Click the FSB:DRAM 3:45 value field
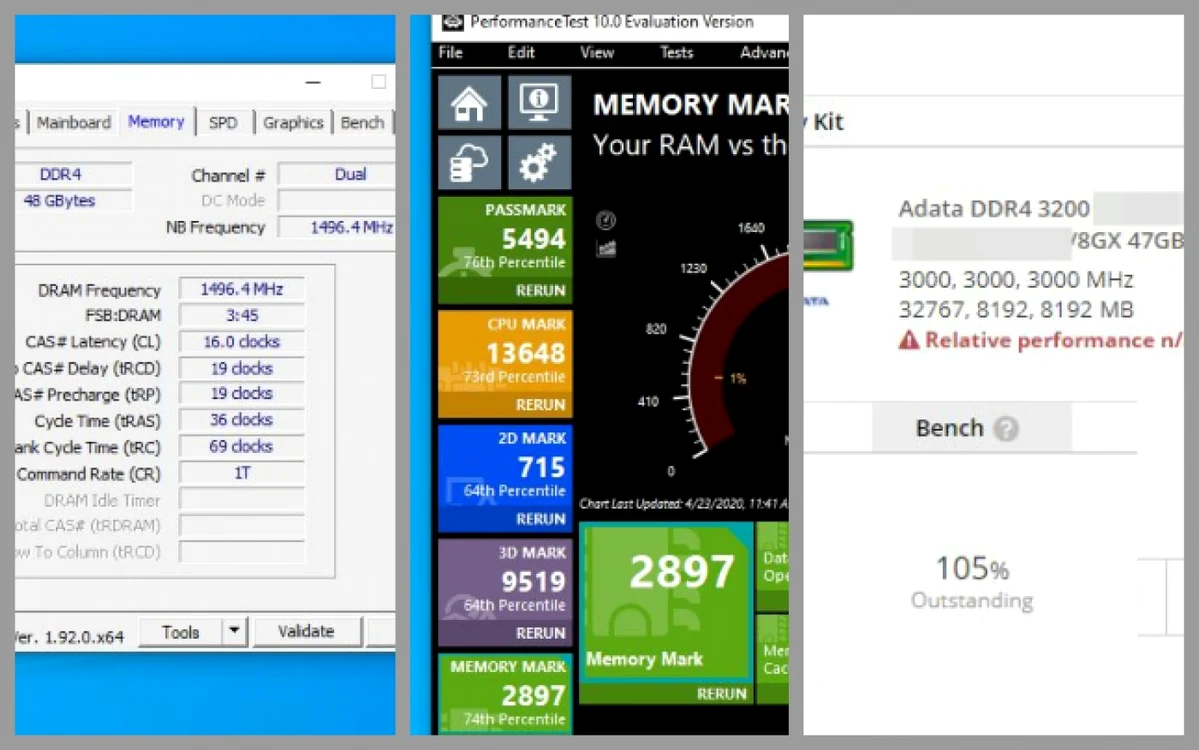This screenshot has height=750, width=1199. click(x=242, y=315)
